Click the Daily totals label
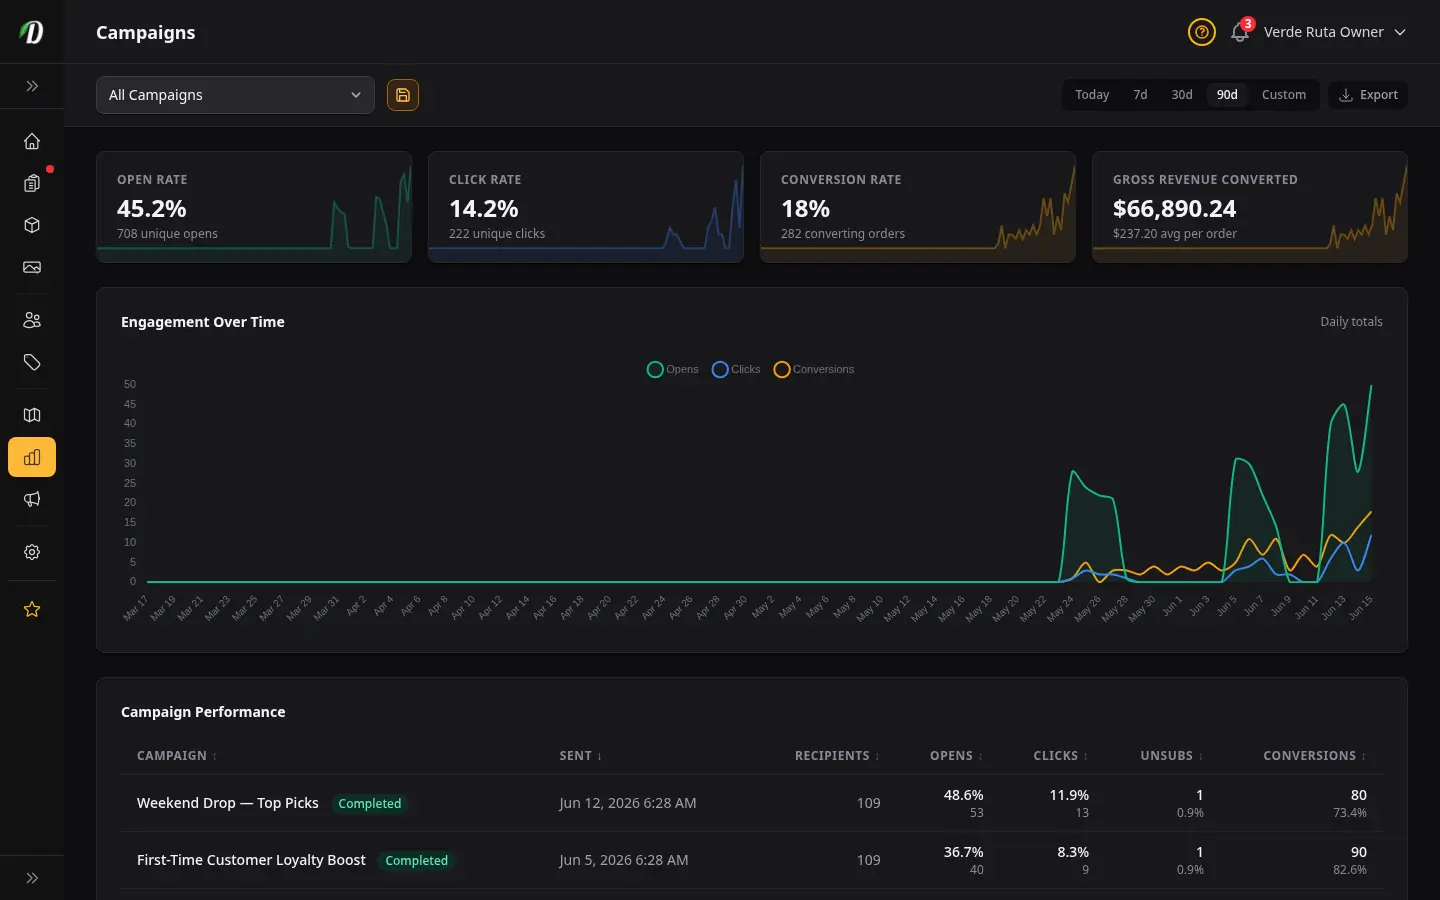Viewport: 1440px width, 900px height. click(1351, 322)
